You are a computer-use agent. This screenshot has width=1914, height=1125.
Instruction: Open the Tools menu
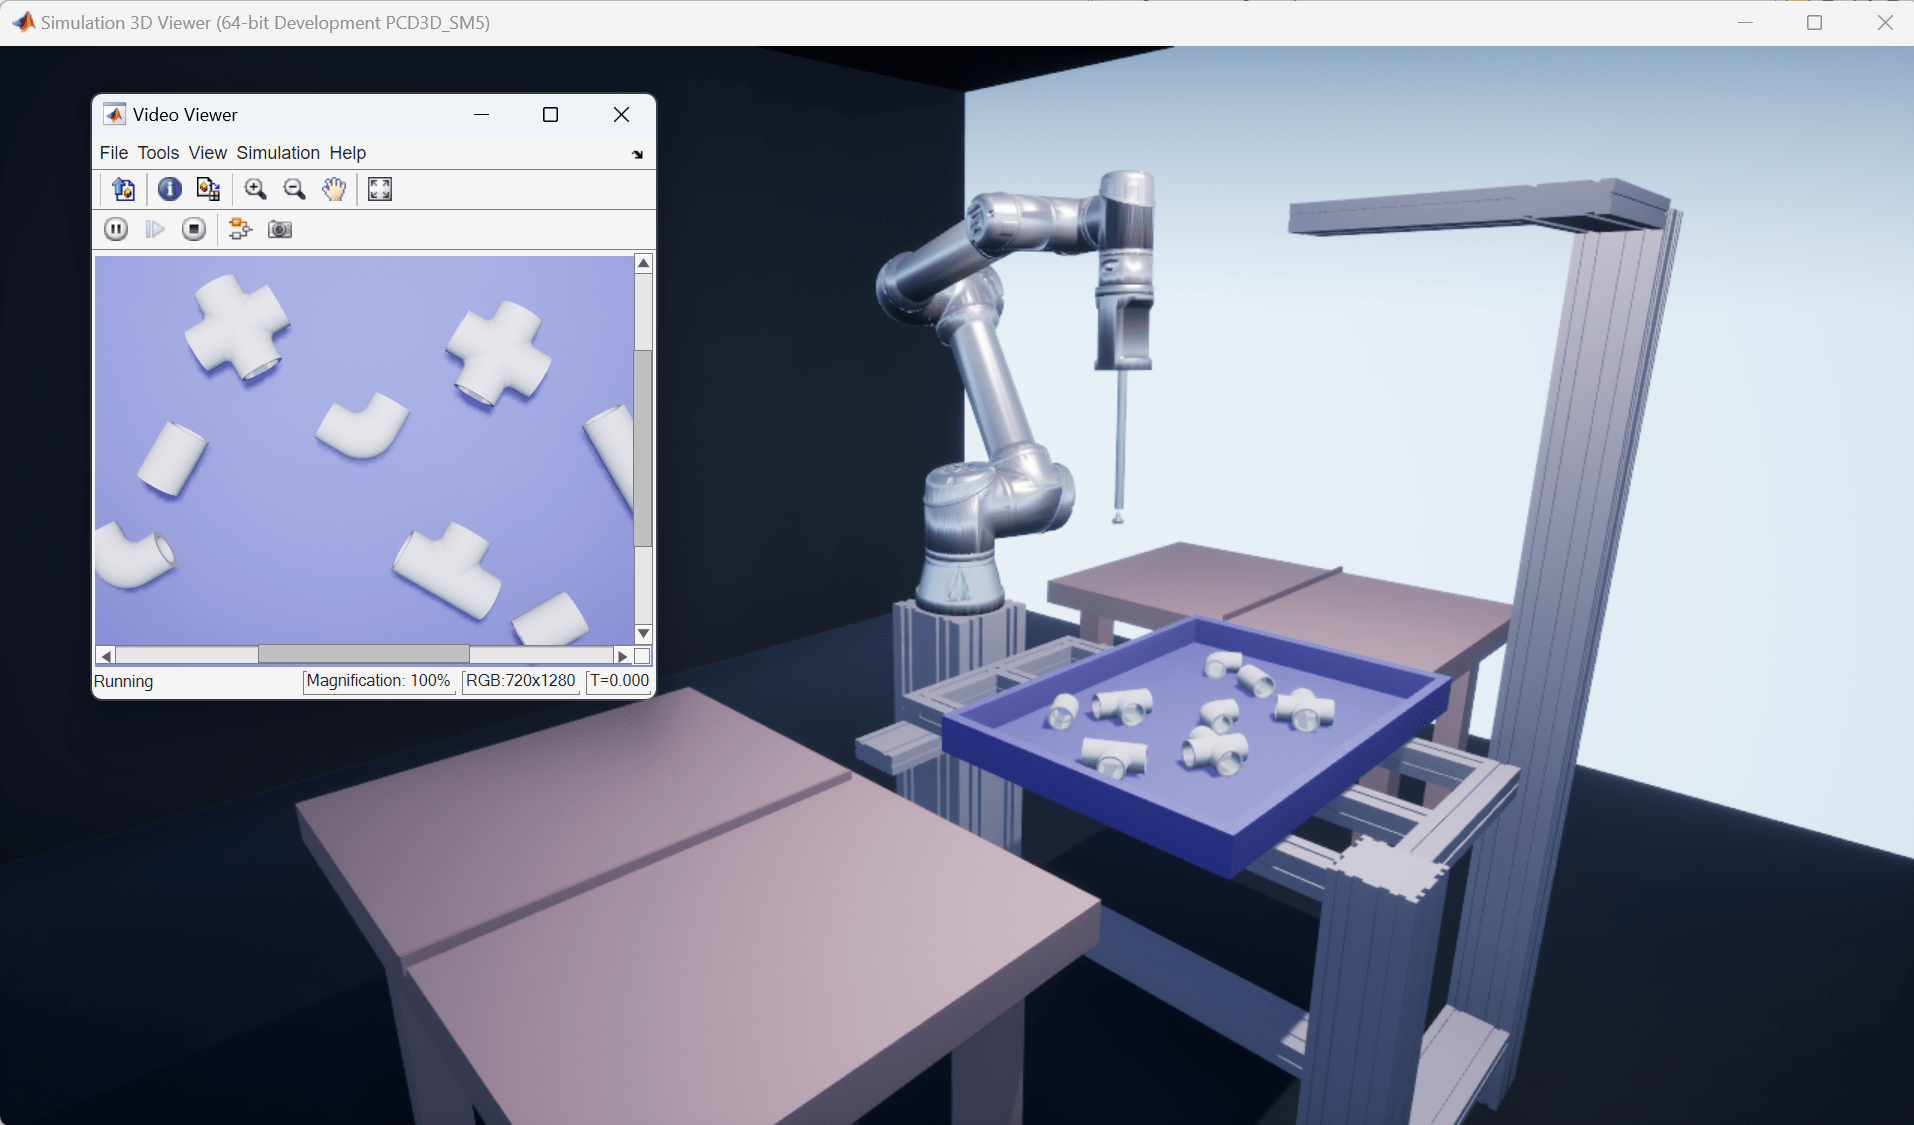pos(158,153)
